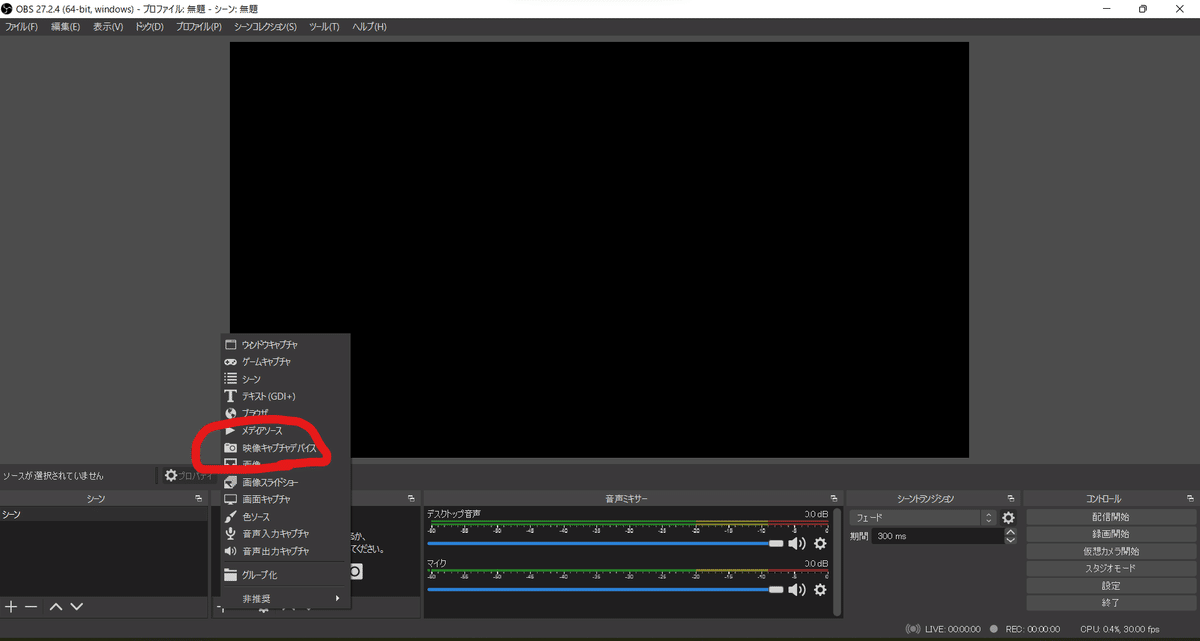Remove scene using the minus icon
Image resolution: width=1200 pixels, height=641 pixels.
[x=31, y=607]
